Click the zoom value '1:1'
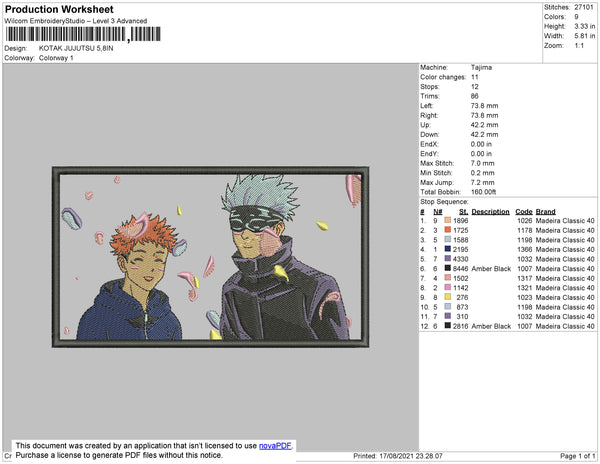This screenshot has width=600, height=464. 579,46
